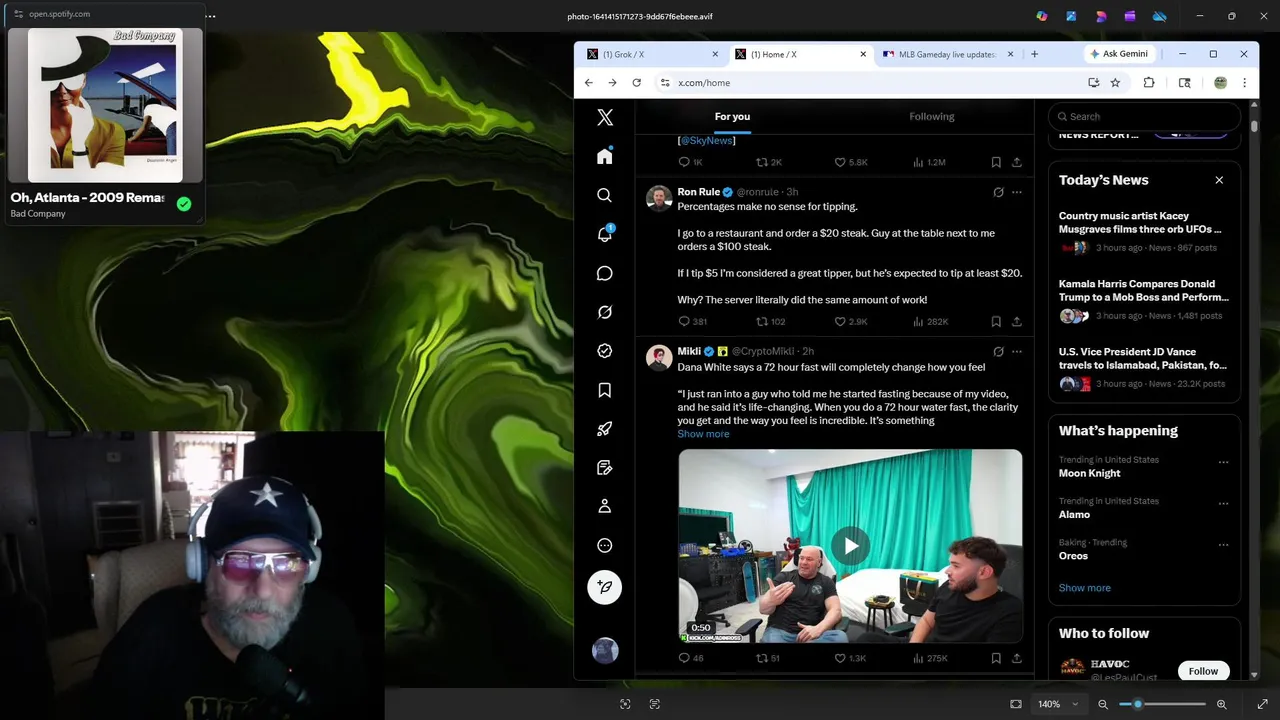Share Ron Rule's tipping post

[x=1017, y=322]
